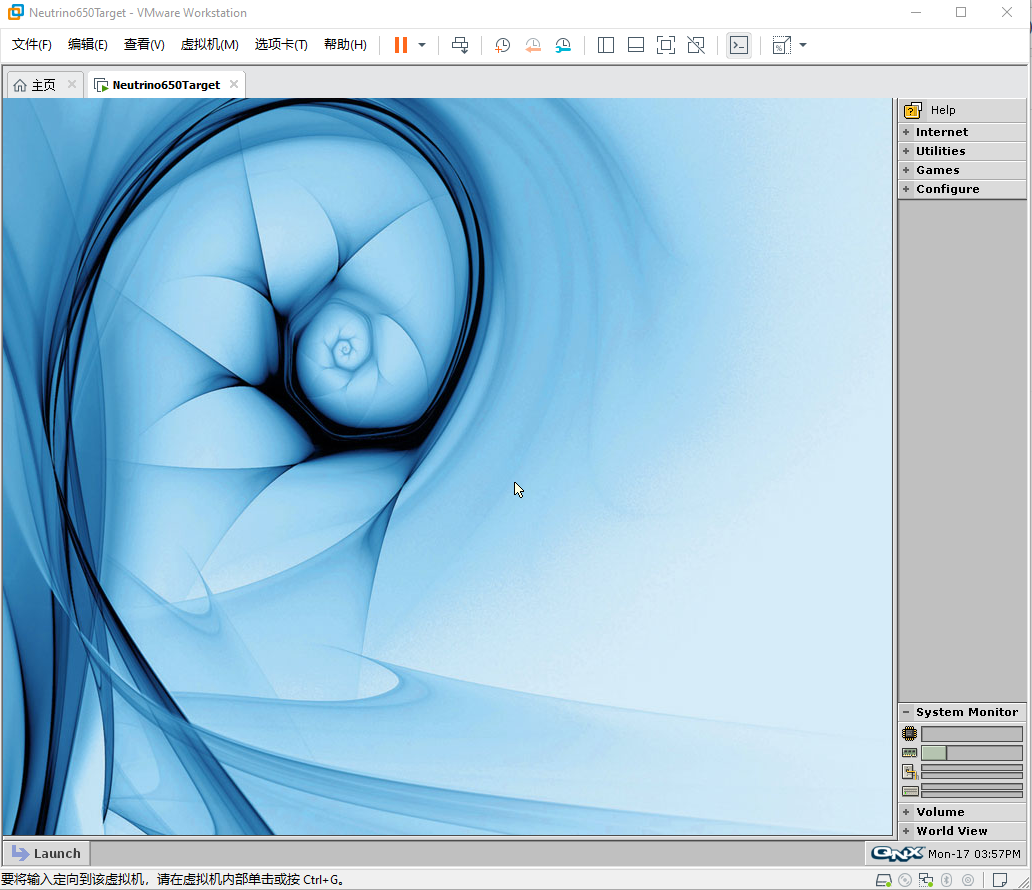Open the 编辑(E) menu

[x=88, y=45]
